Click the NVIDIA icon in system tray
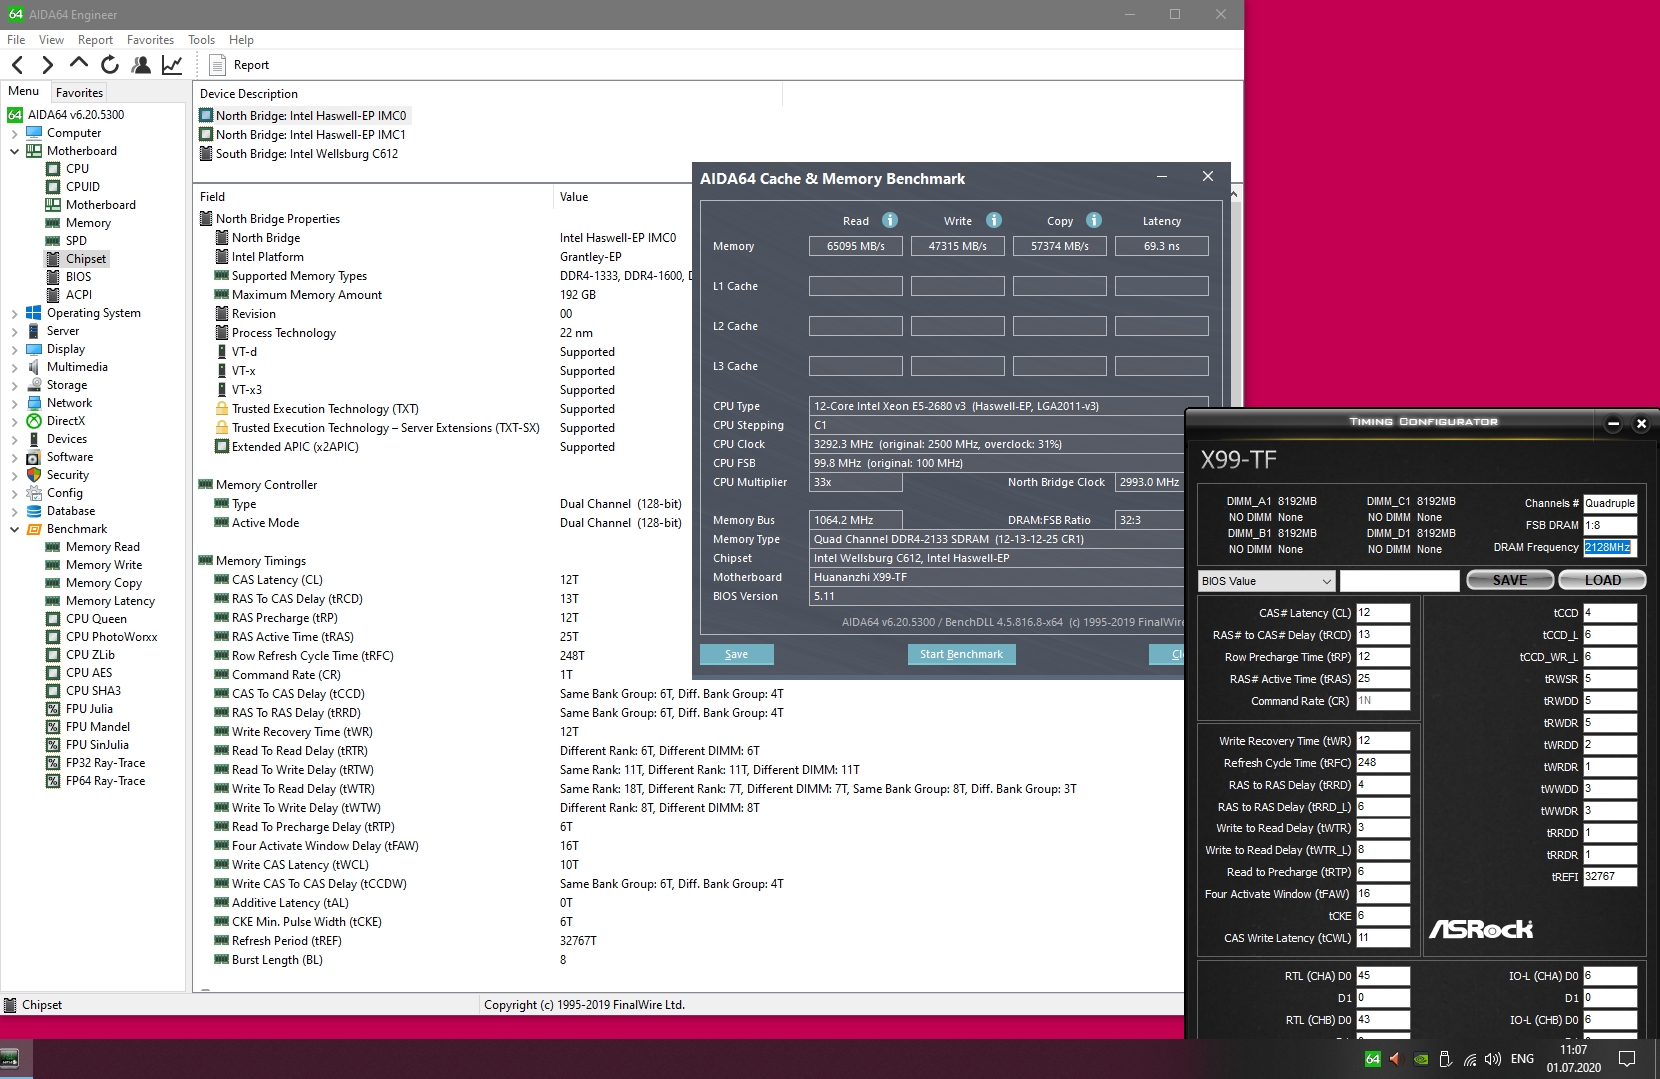1660x1079 pixels. [x=1421, y=1059]
